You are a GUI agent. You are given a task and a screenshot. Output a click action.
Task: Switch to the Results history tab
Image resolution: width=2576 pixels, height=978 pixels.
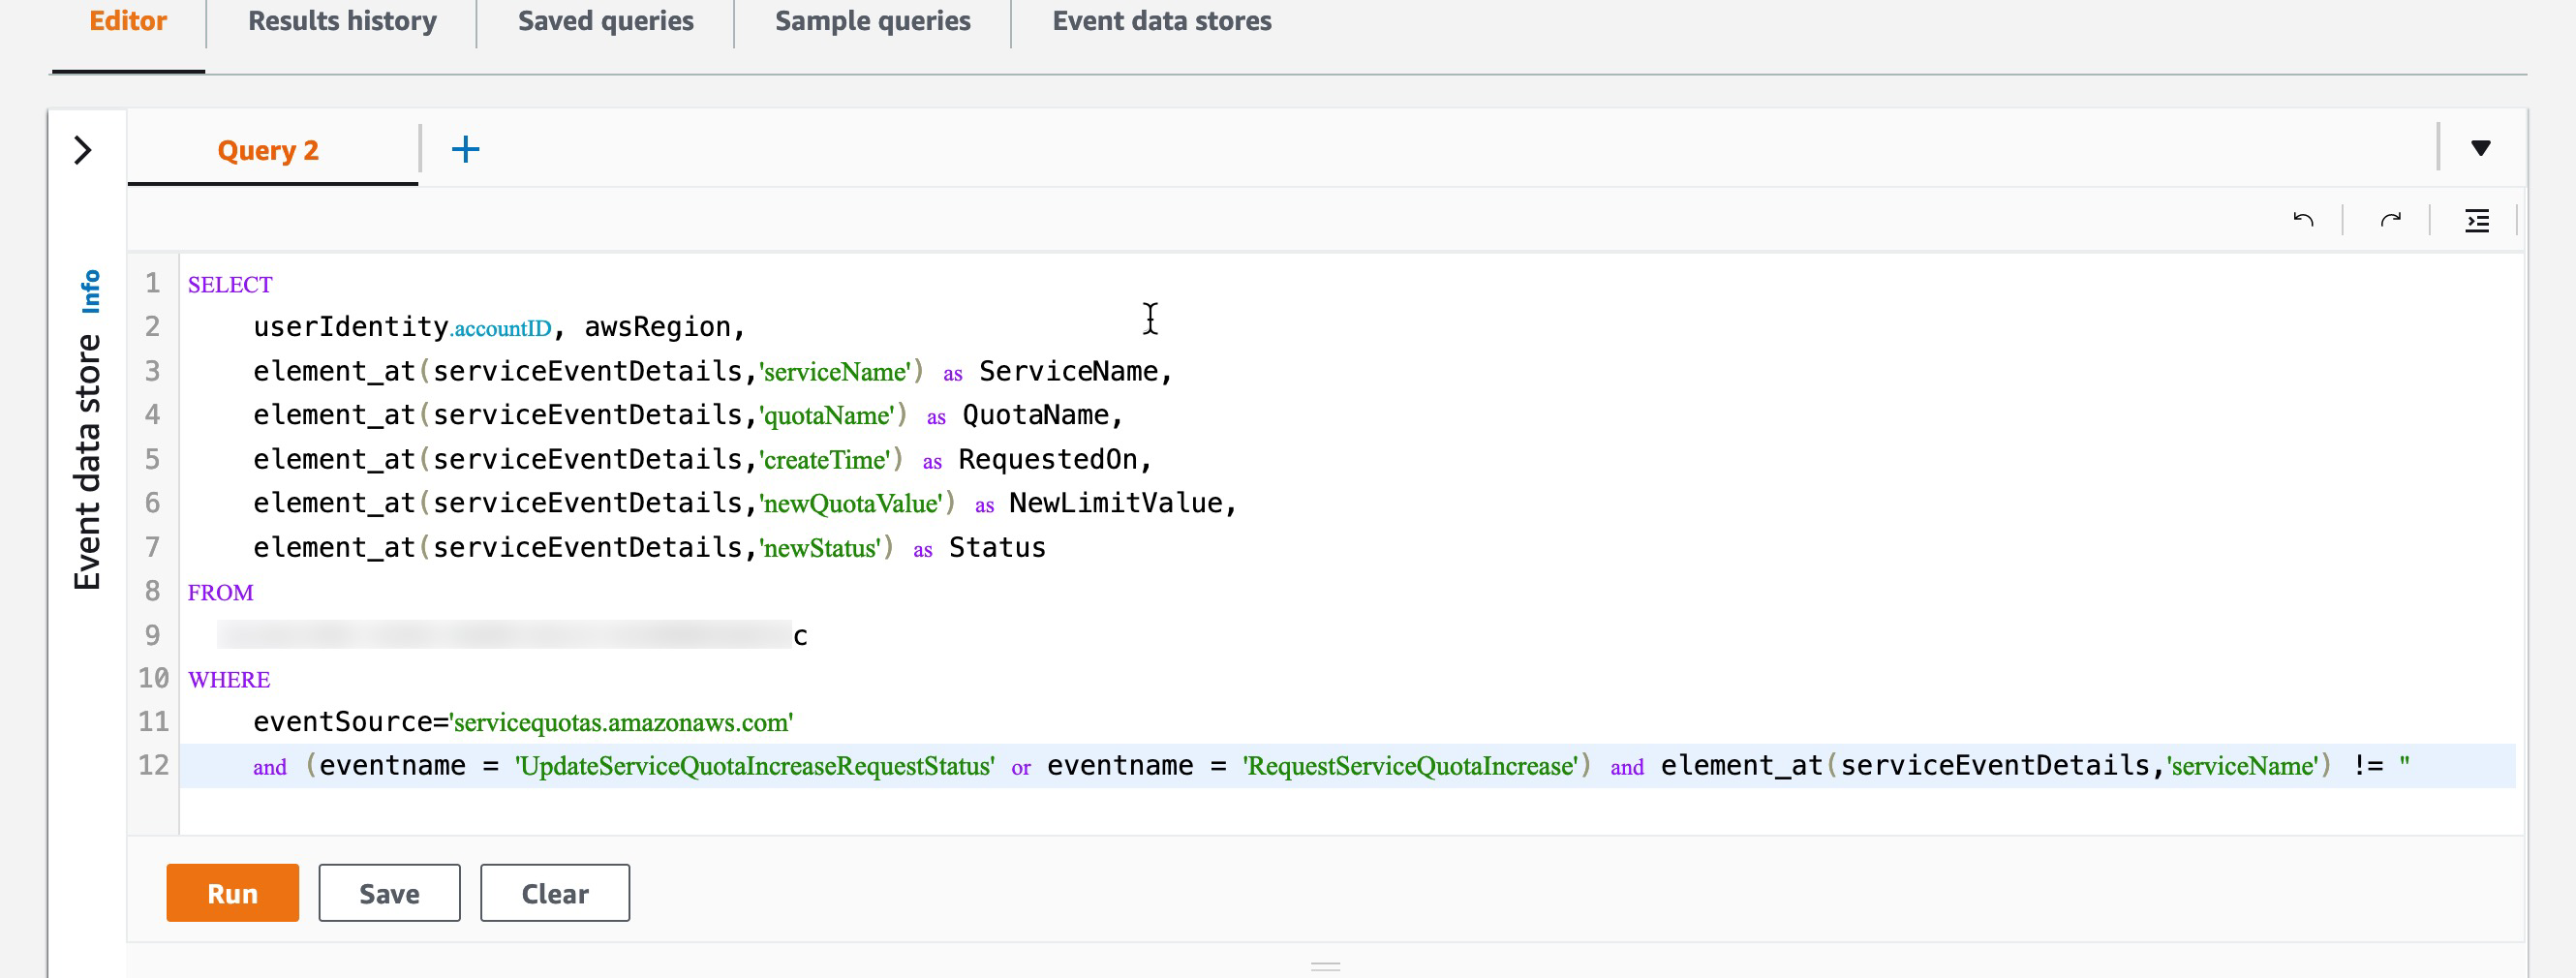click(x=341, y=21)
